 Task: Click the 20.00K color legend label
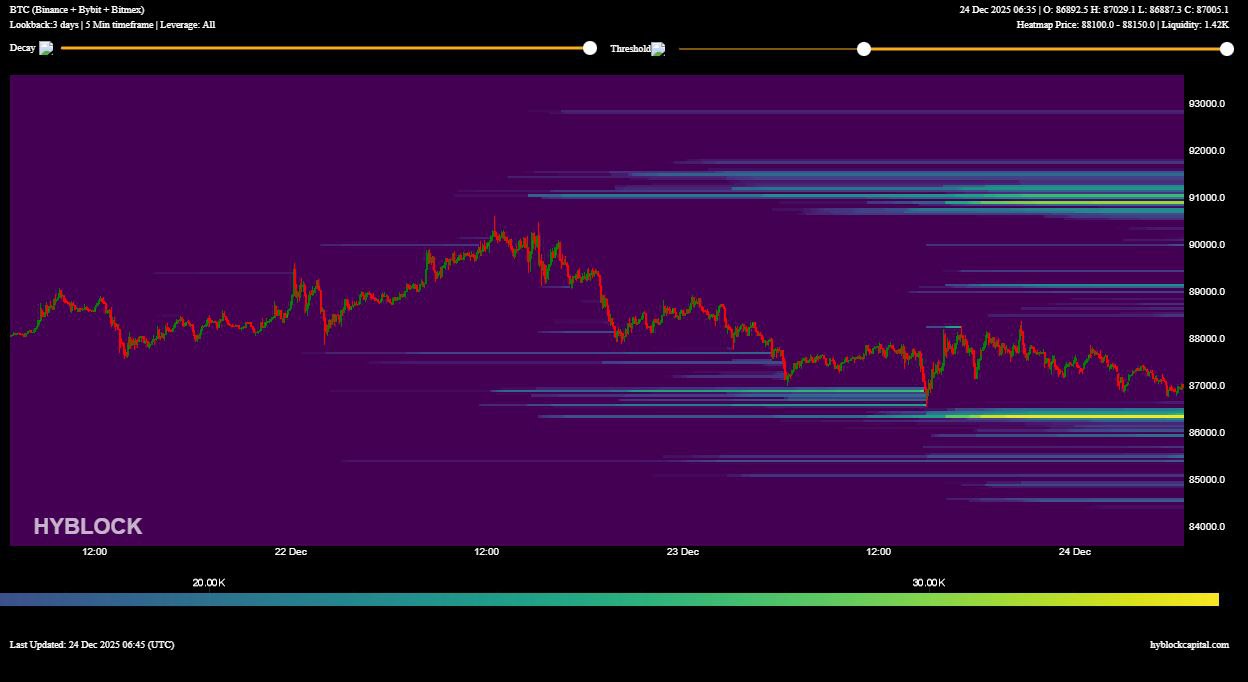pyautogui.click(x=209, y=582)
